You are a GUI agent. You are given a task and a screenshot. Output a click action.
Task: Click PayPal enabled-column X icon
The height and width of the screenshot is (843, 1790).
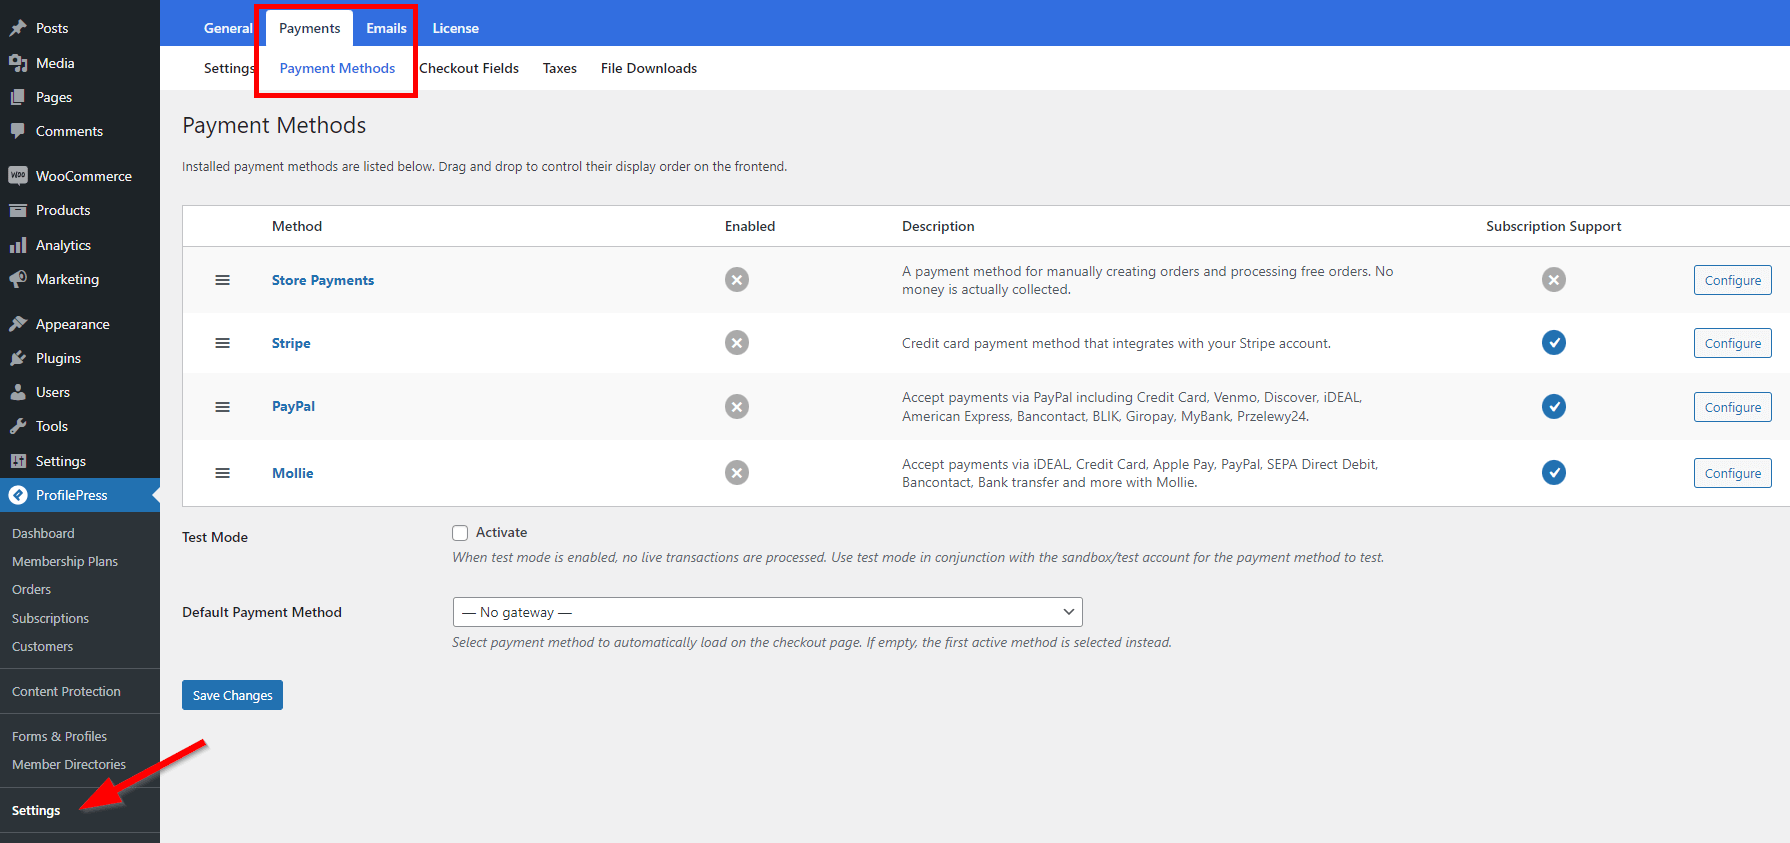point(737,407)
